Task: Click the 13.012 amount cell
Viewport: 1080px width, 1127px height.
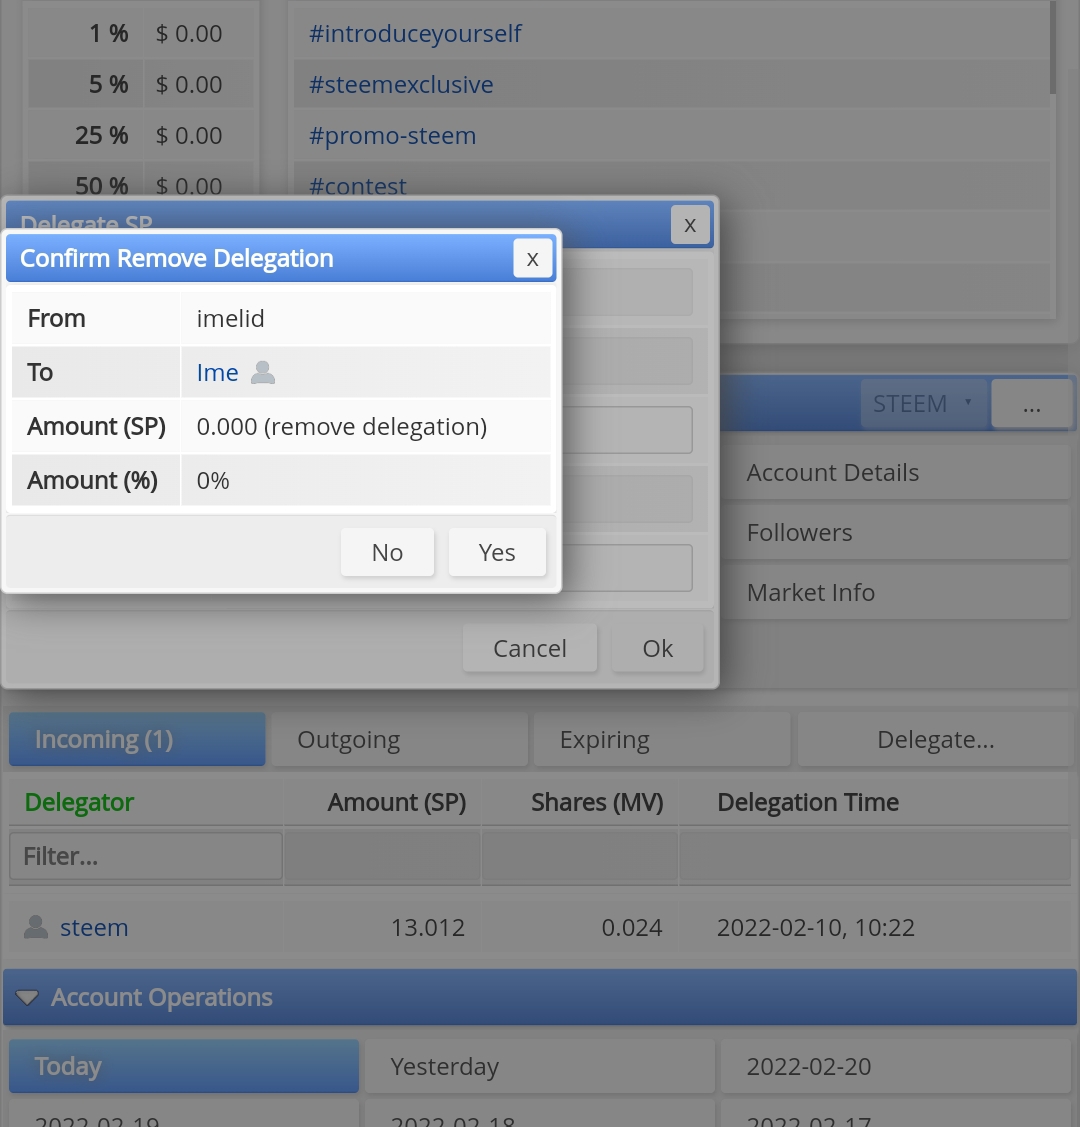Action: coord(428,927)
